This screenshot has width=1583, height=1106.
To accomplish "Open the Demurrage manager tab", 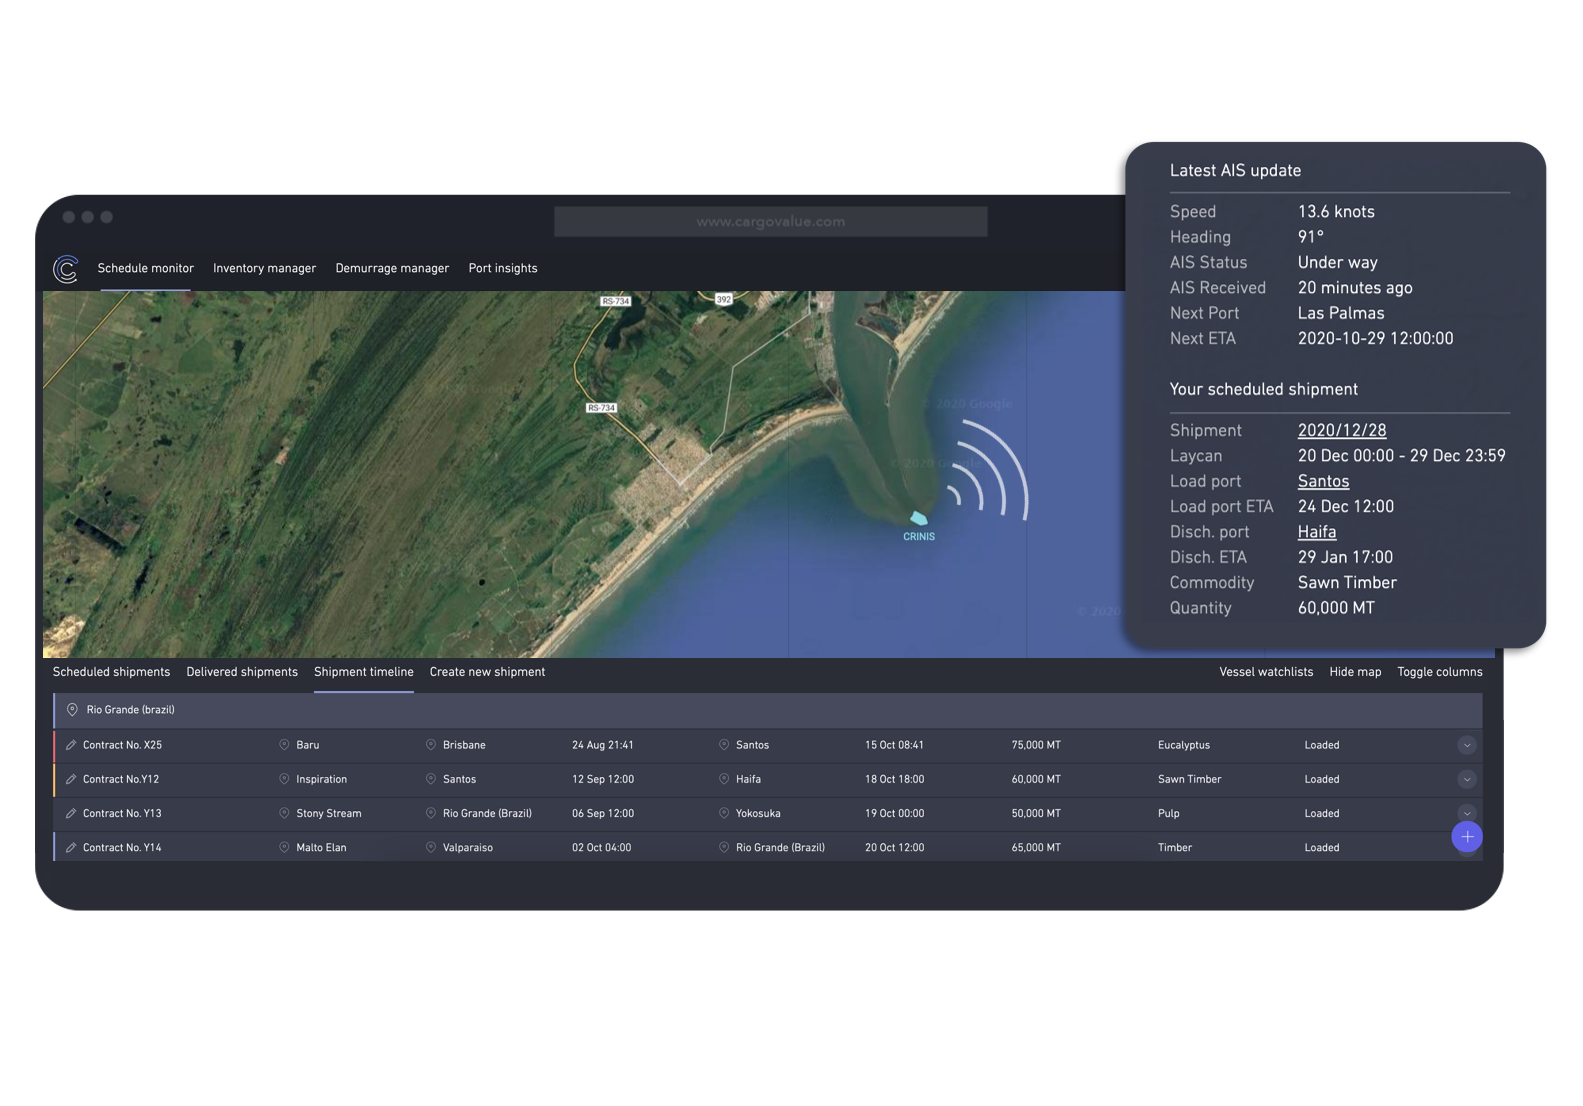I will point(392,268).
